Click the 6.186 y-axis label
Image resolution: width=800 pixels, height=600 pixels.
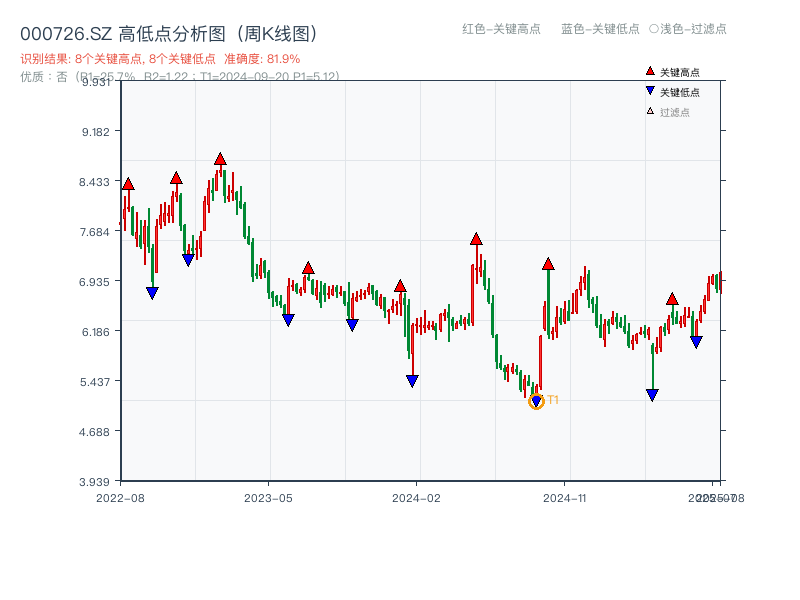tap(96, 332)
